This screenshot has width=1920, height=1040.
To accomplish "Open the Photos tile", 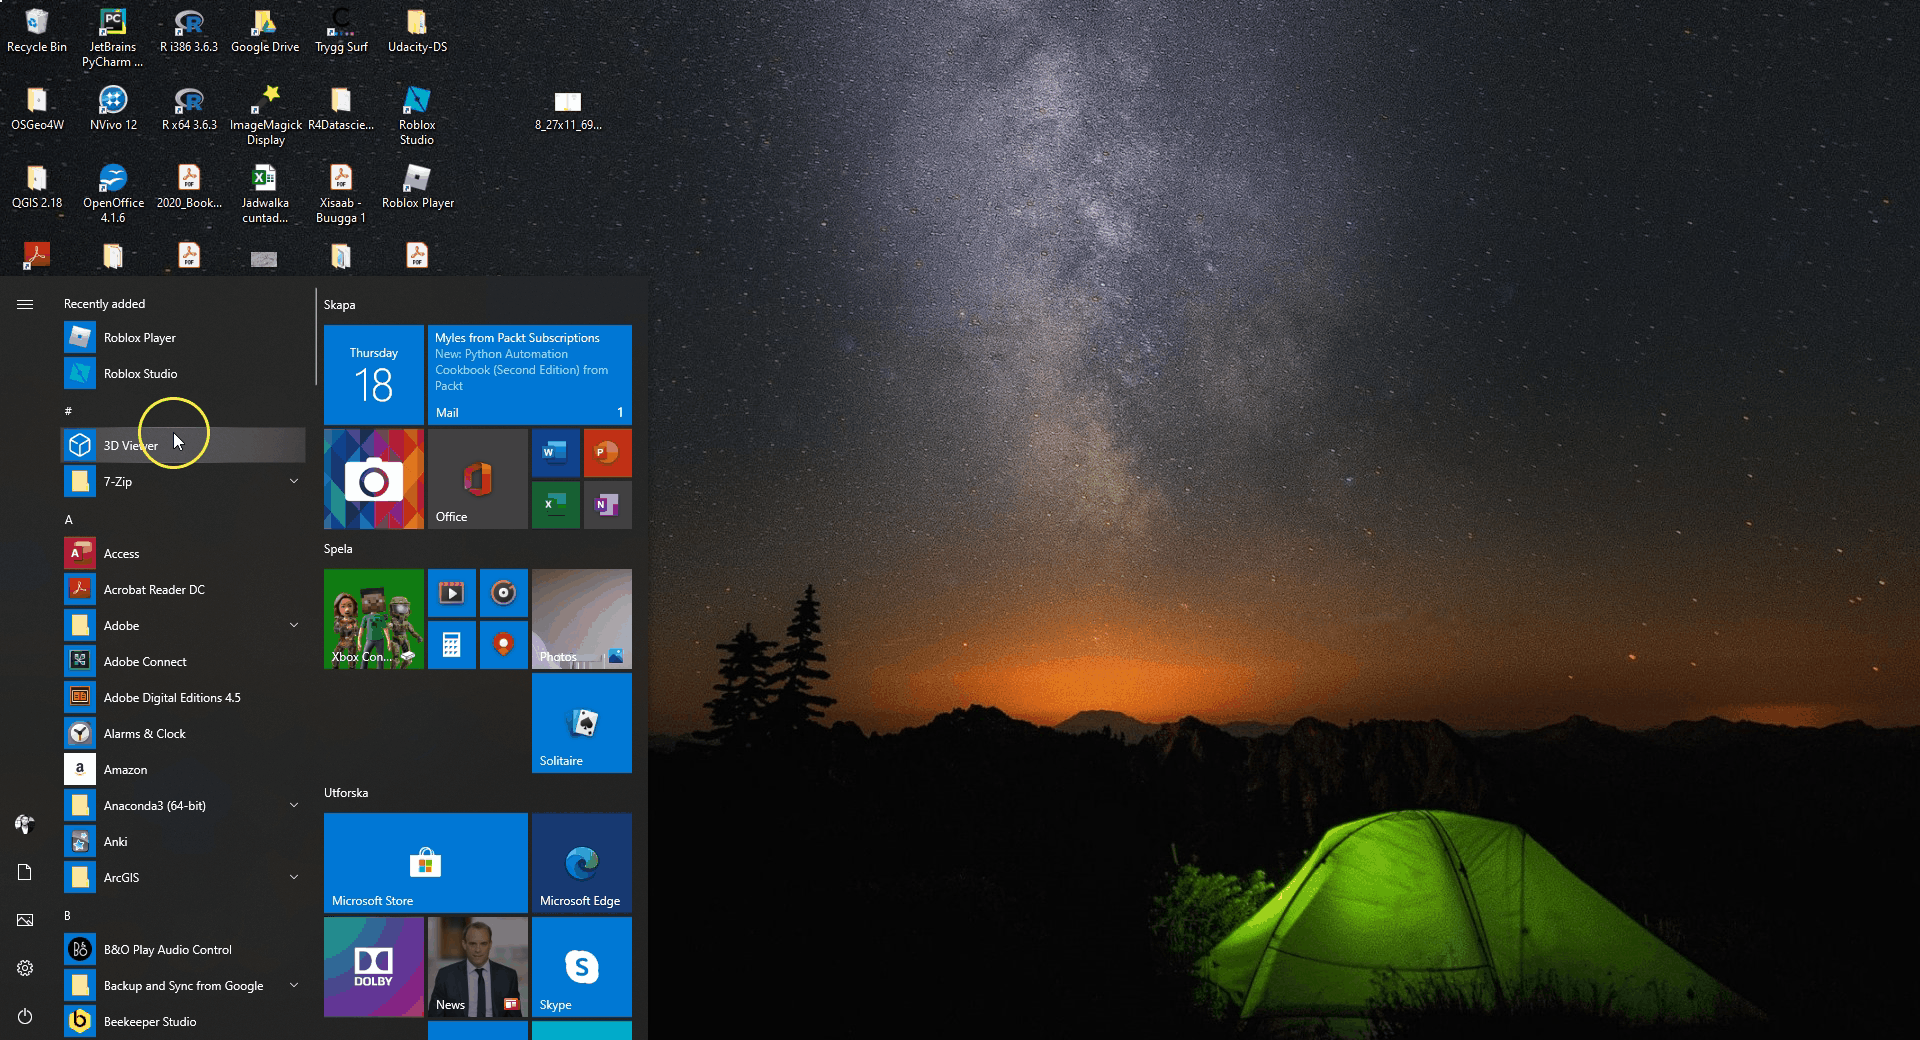I will point(582,619).
